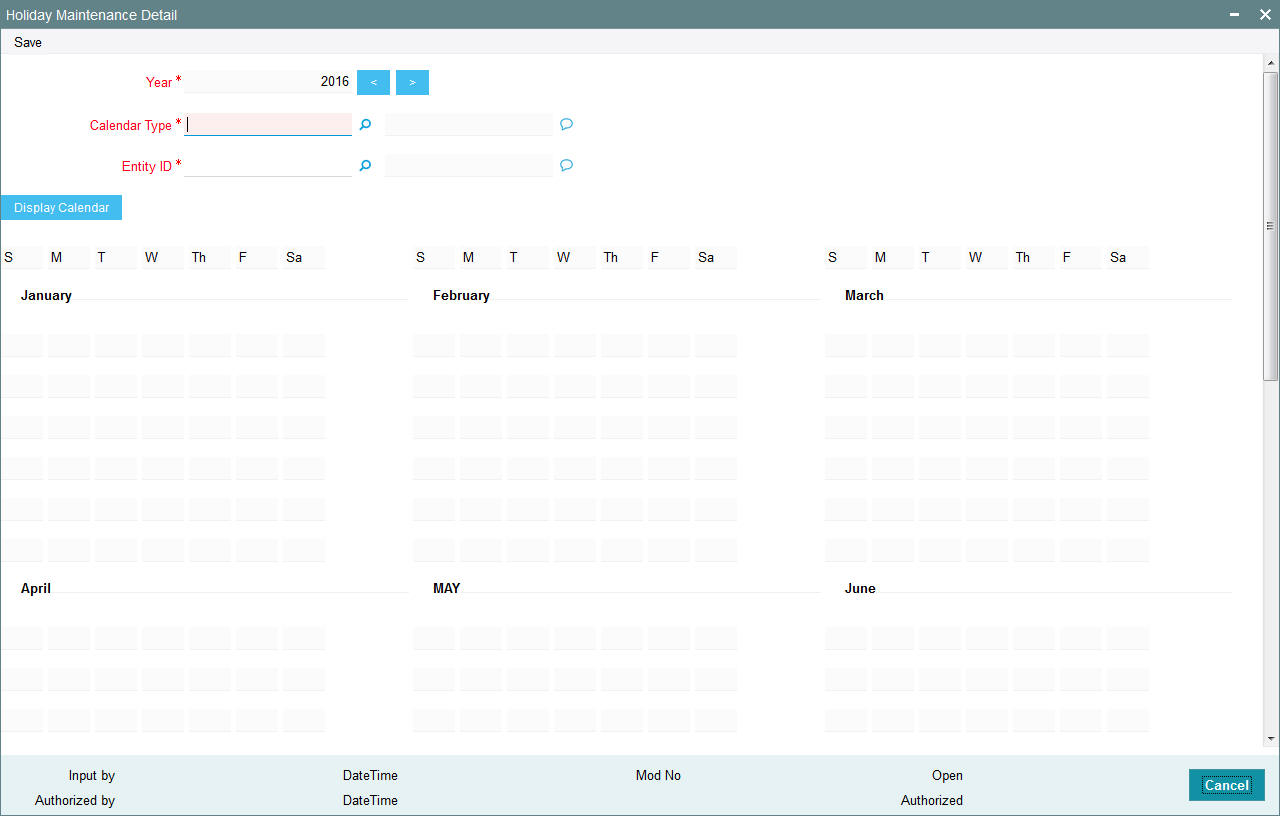Click the Input by label
This screenshot has height=817, width=1280.
[92, 776]
